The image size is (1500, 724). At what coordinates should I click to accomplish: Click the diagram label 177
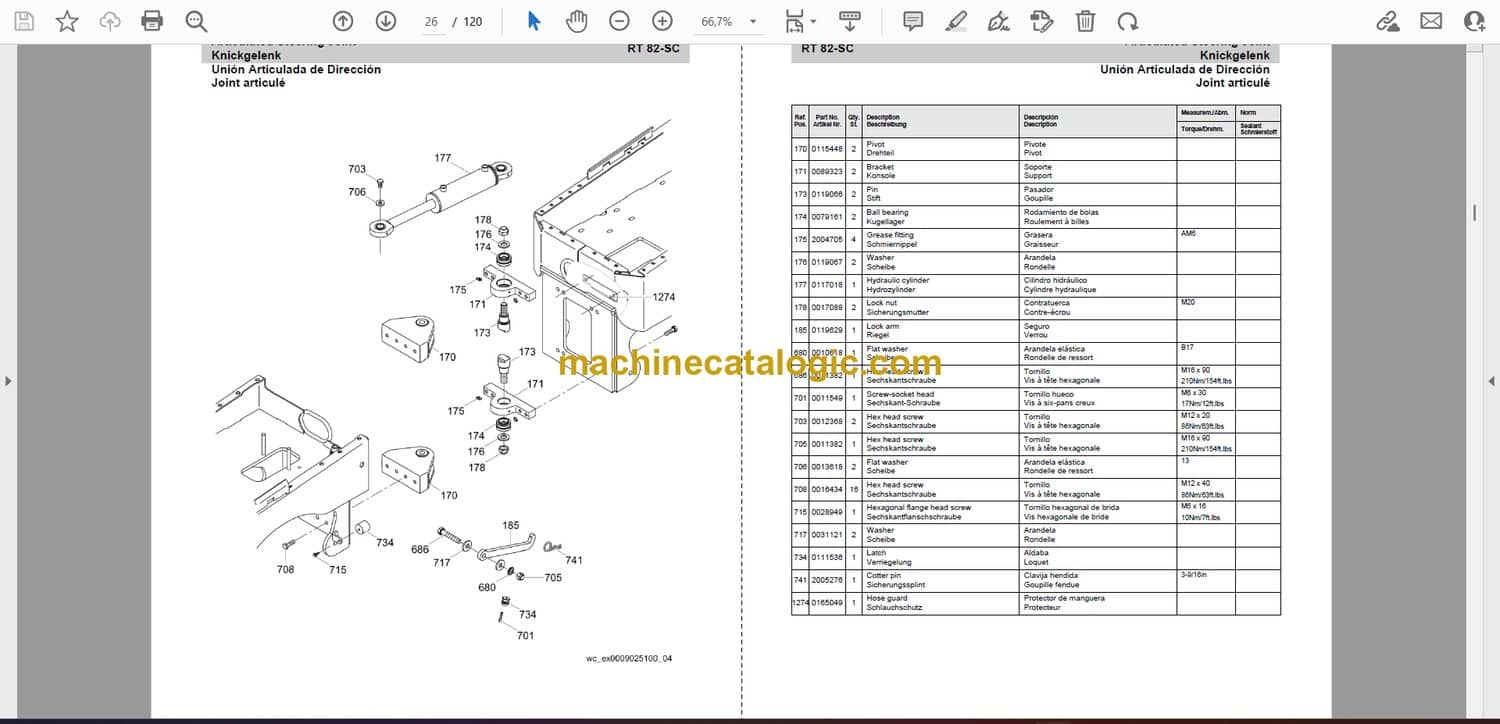point(443,158)
